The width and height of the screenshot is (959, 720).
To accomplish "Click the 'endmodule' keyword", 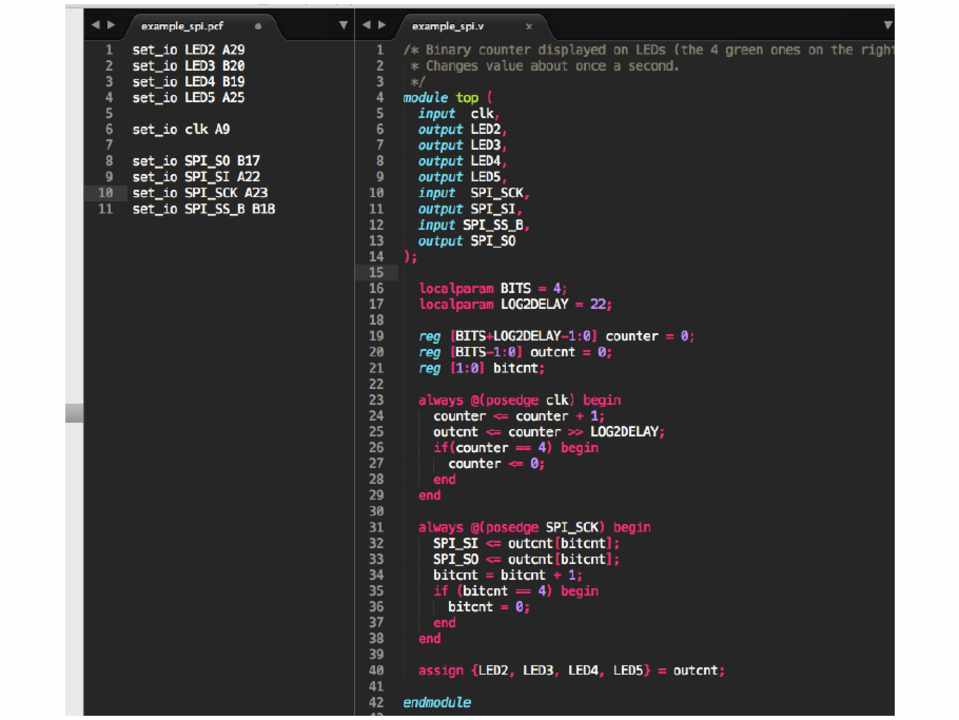I will coord(436,702).
